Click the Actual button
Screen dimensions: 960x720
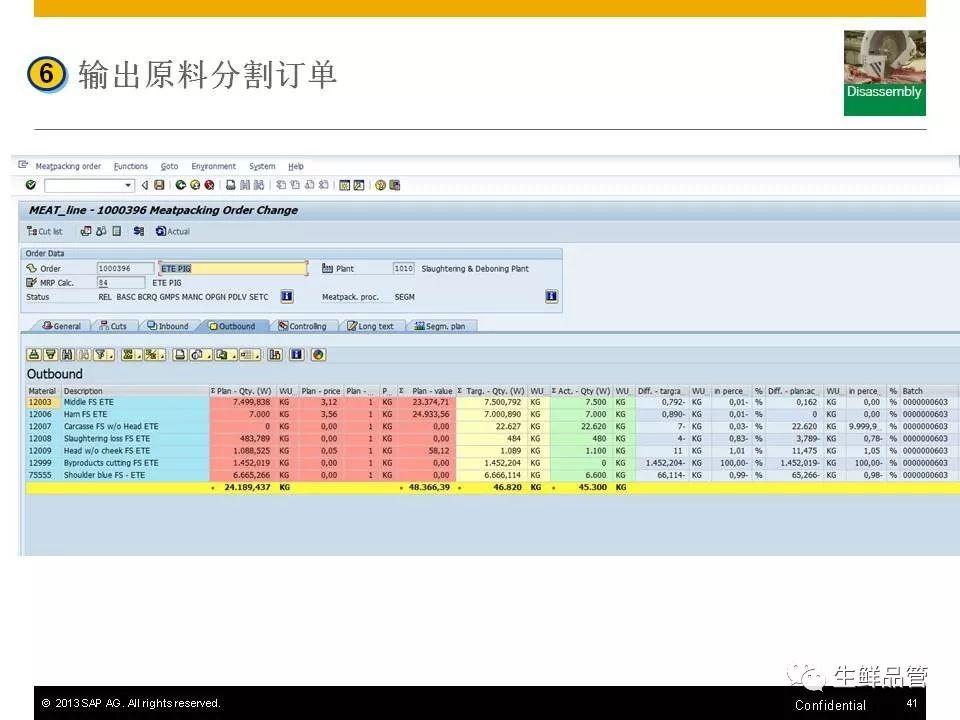173,231
